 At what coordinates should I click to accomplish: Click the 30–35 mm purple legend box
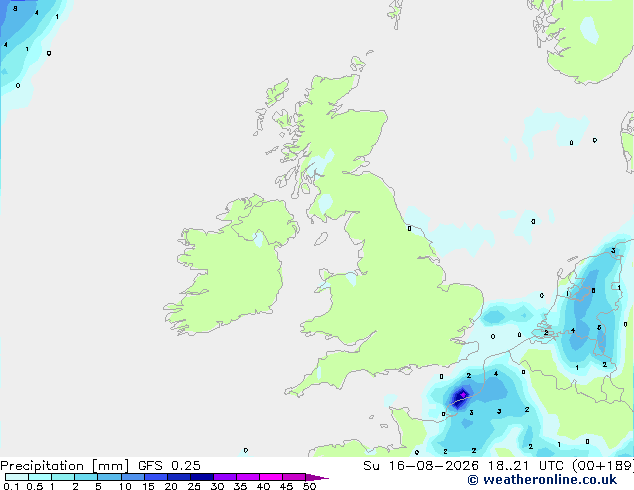click(225, 477)
